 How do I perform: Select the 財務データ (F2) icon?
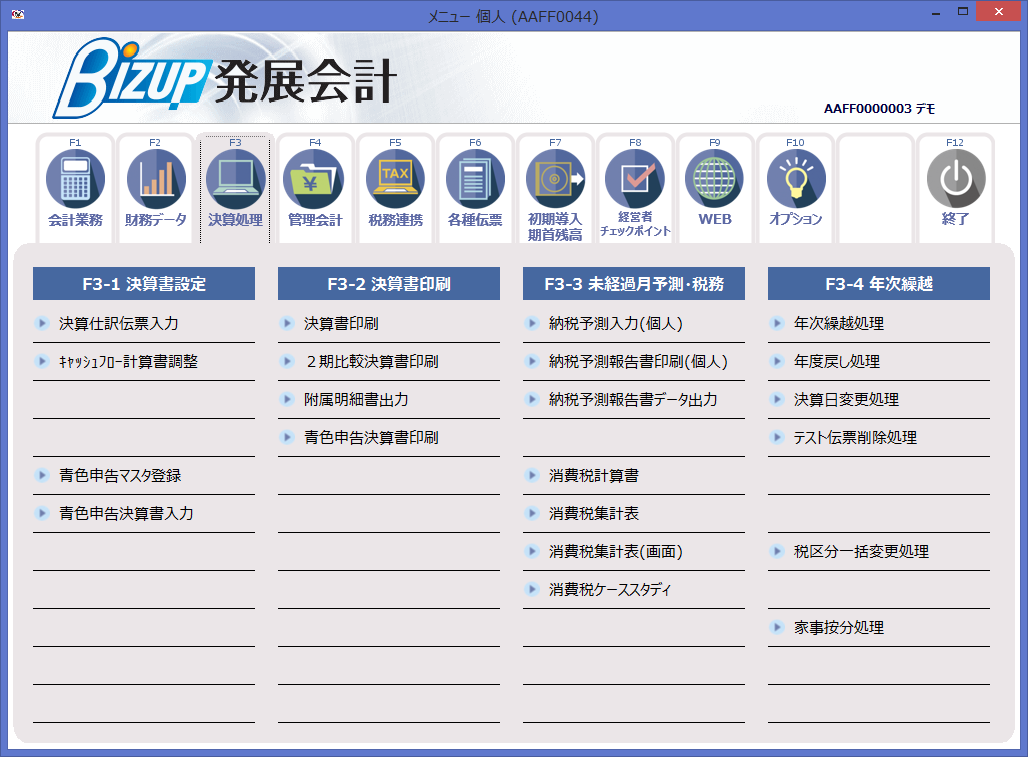click(156, 185)
